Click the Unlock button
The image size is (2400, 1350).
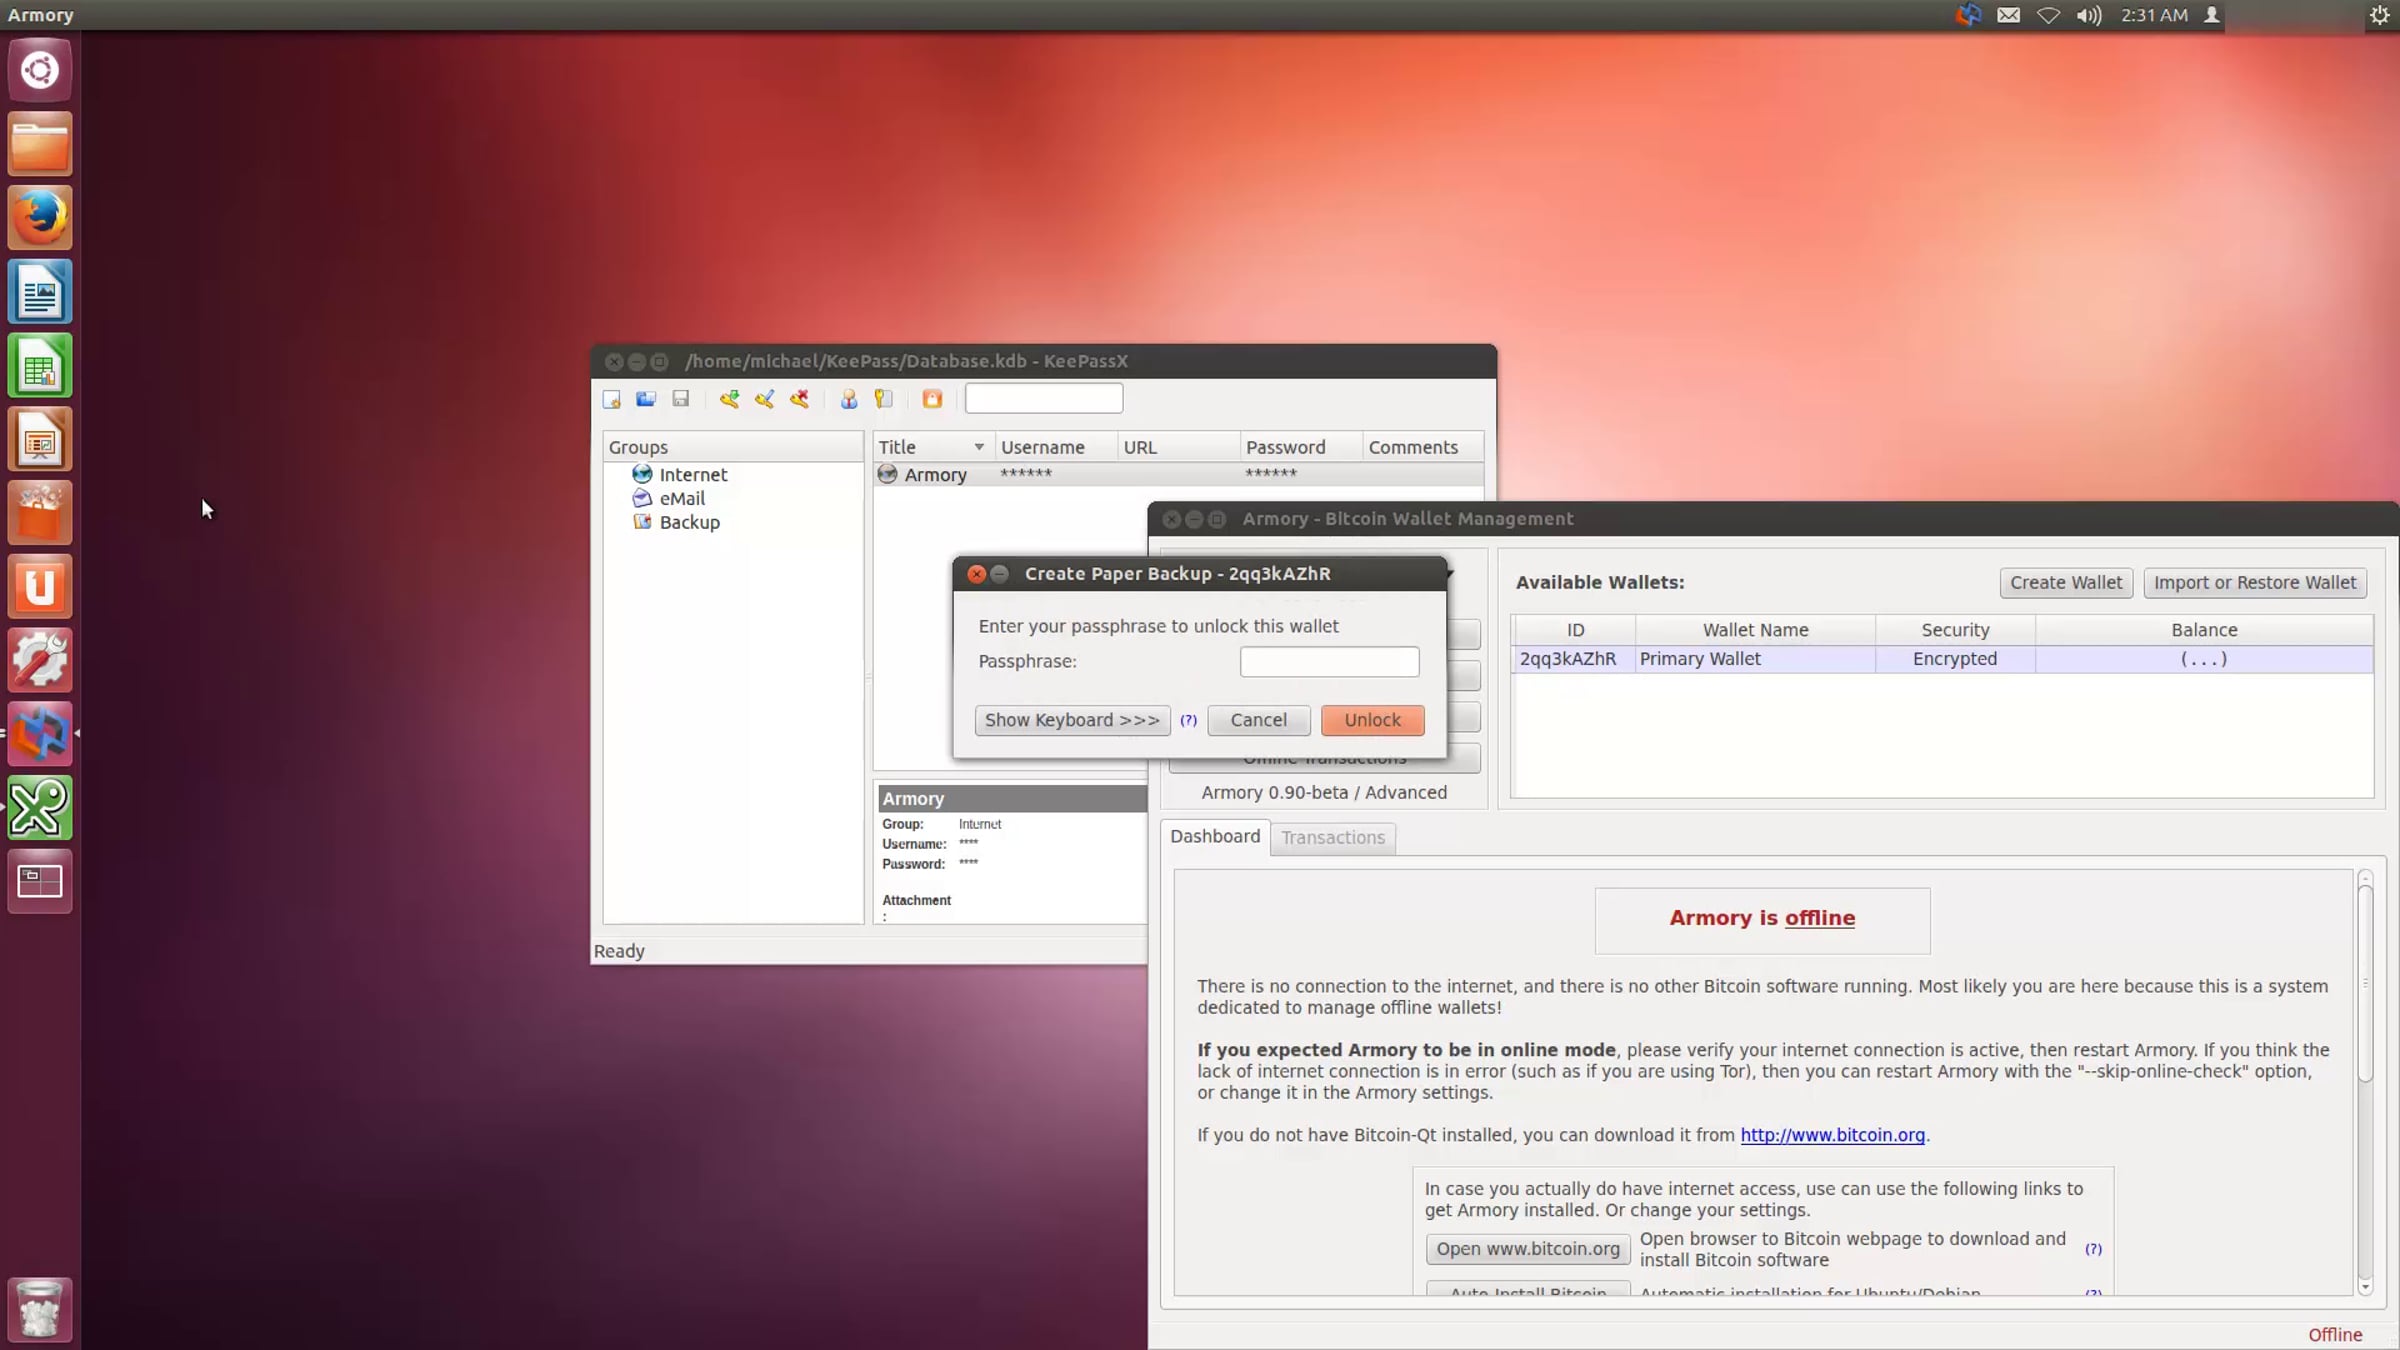pos(1372,720)
